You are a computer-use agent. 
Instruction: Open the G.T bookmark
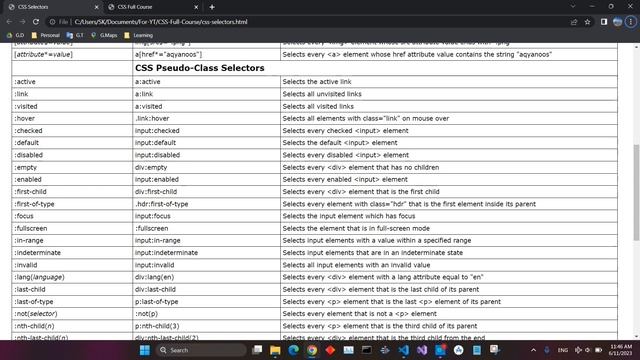[x=75, y=35]
